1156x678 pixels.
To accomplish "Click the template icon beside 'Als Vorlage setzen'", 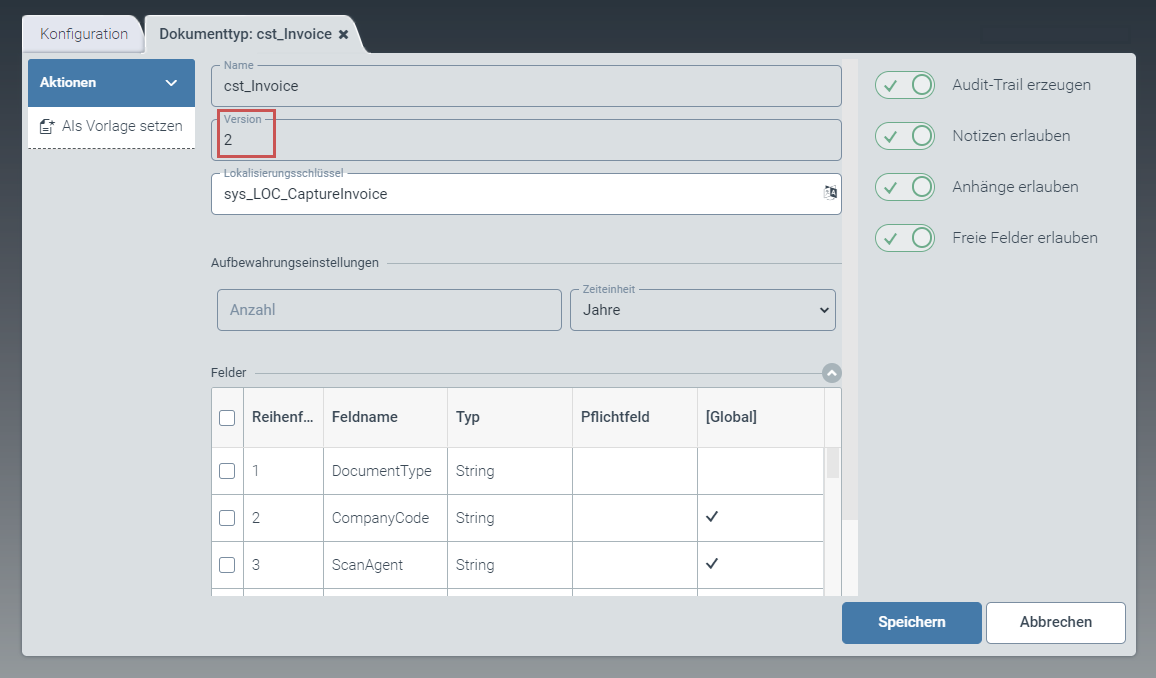I will (45, 126).
